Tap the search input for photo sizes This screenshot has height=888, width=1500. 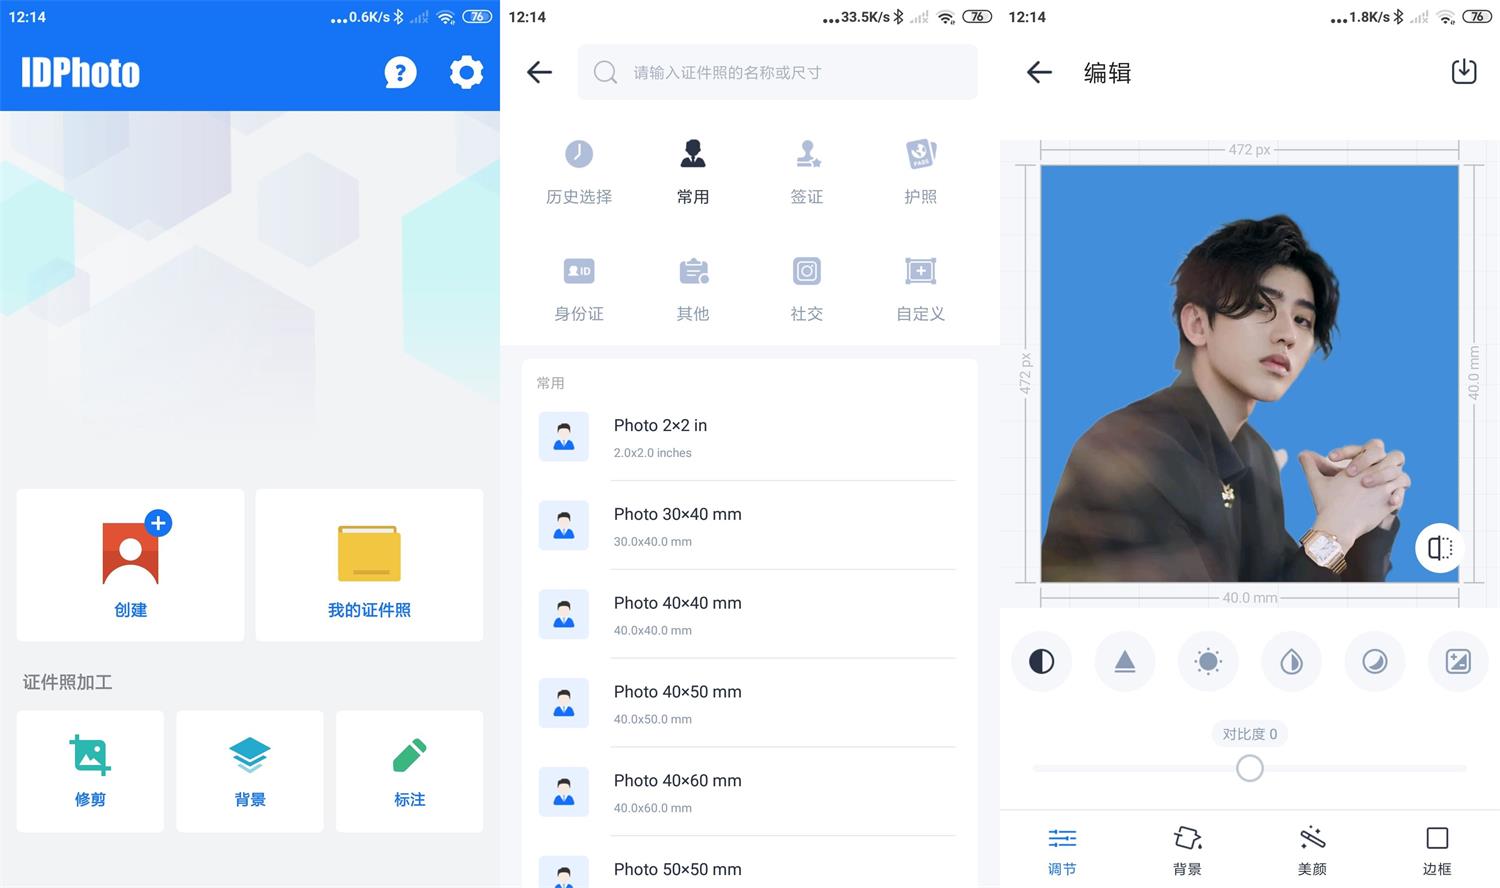point(777,72)
